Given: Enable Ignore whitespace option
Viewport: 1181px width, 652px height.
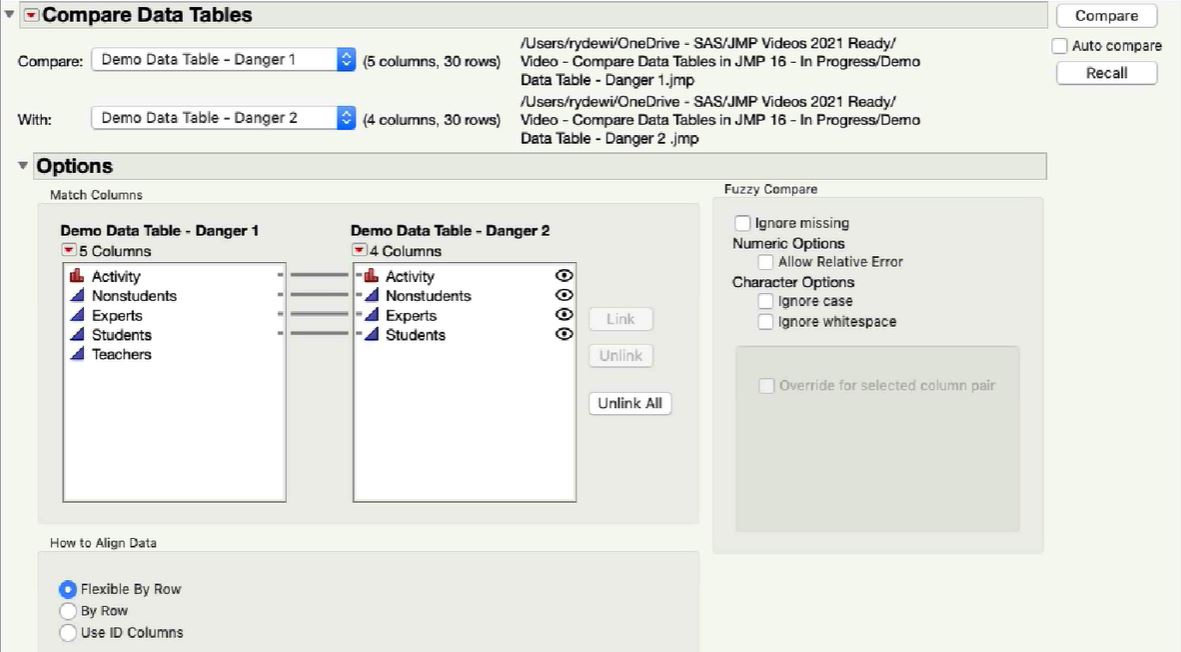Looking at the screenshot, I should tap(766, 320).
